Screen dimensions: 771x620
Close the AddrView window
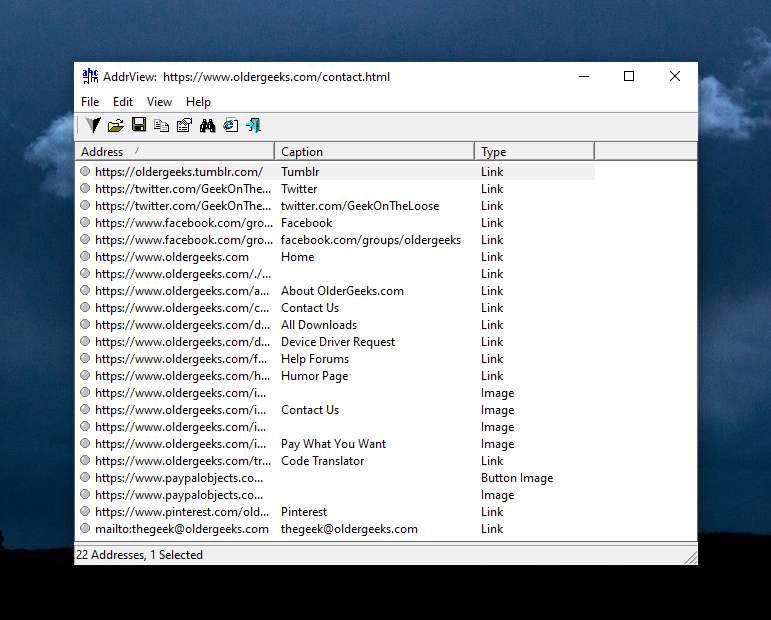675,76
